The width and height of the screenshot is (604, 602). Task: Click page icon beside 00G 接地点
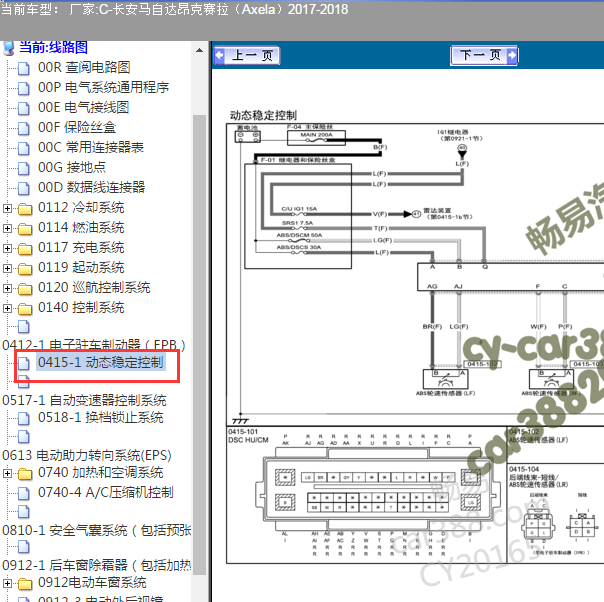(x=24, y=168)
